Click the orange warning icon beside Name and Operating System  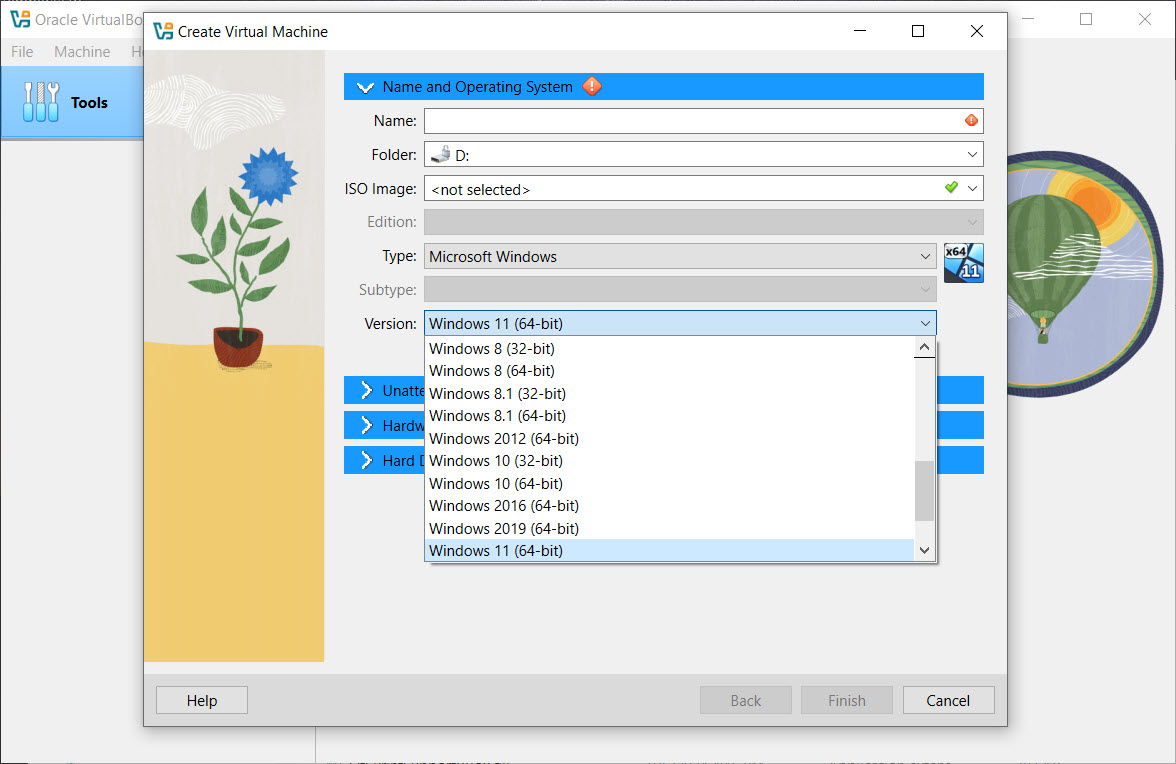[592, 86]
